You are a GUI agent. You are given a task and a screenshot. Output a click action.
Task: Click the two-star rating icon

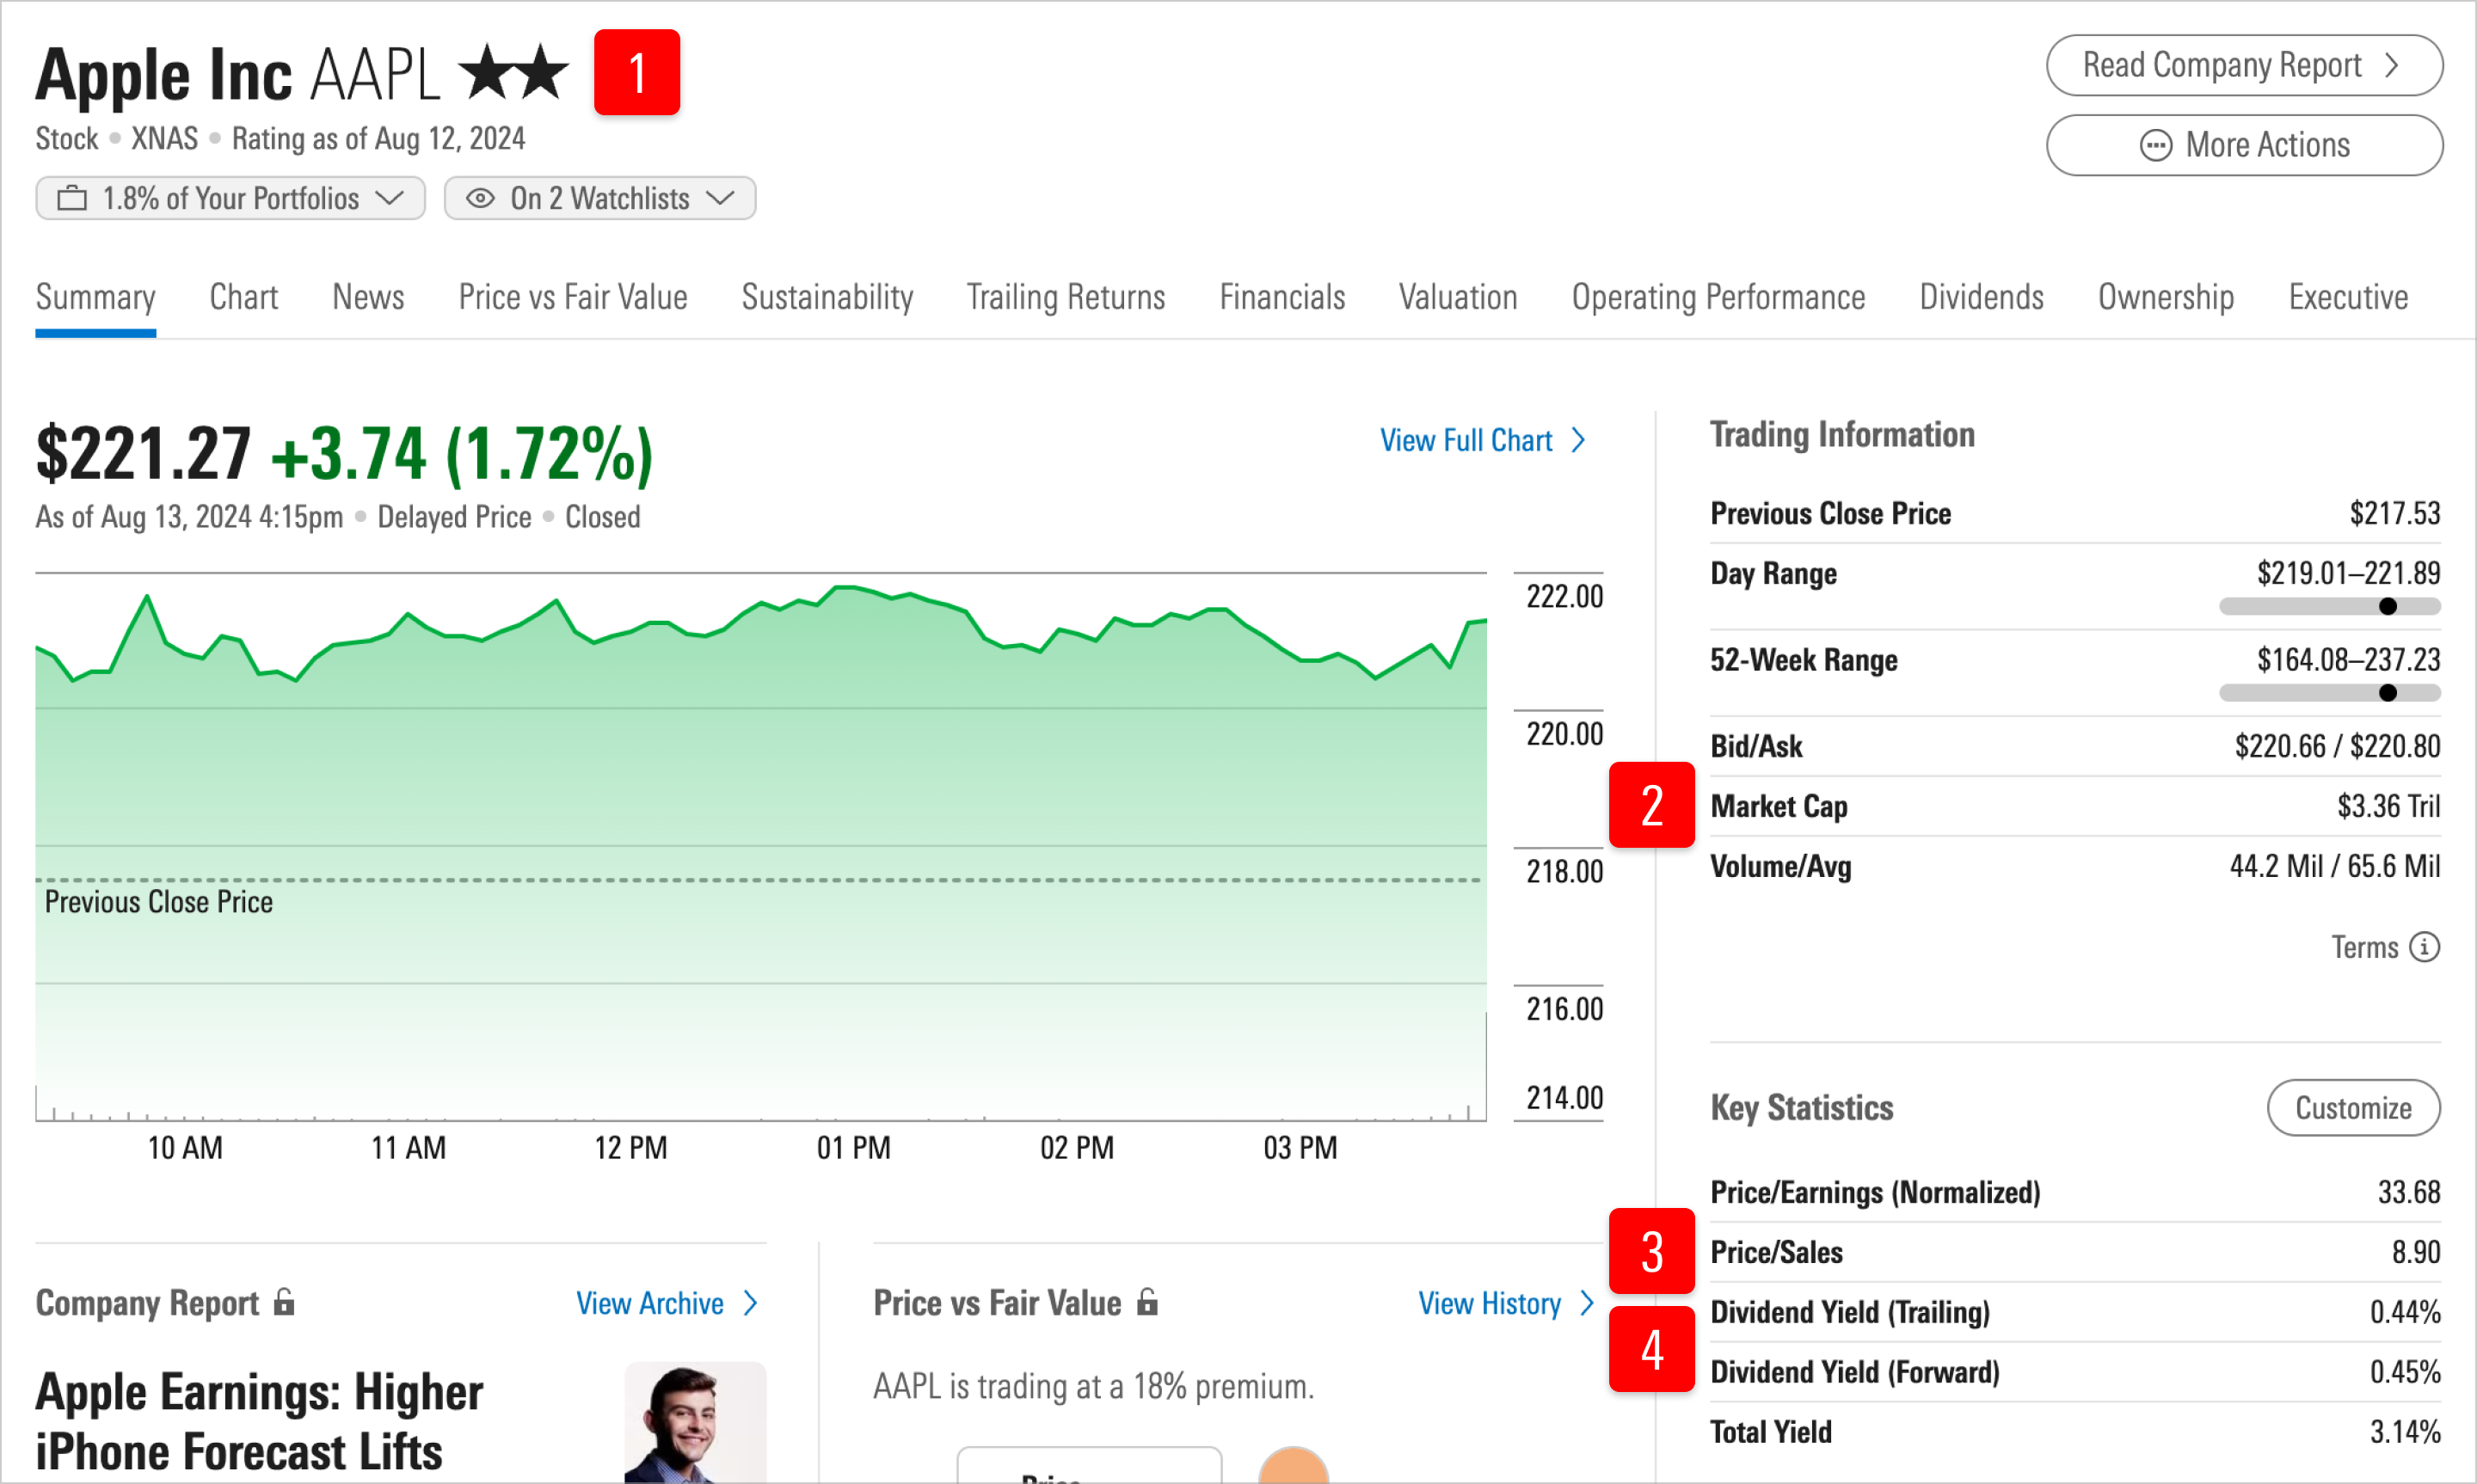pyautogui.click(x=513, y=72)
